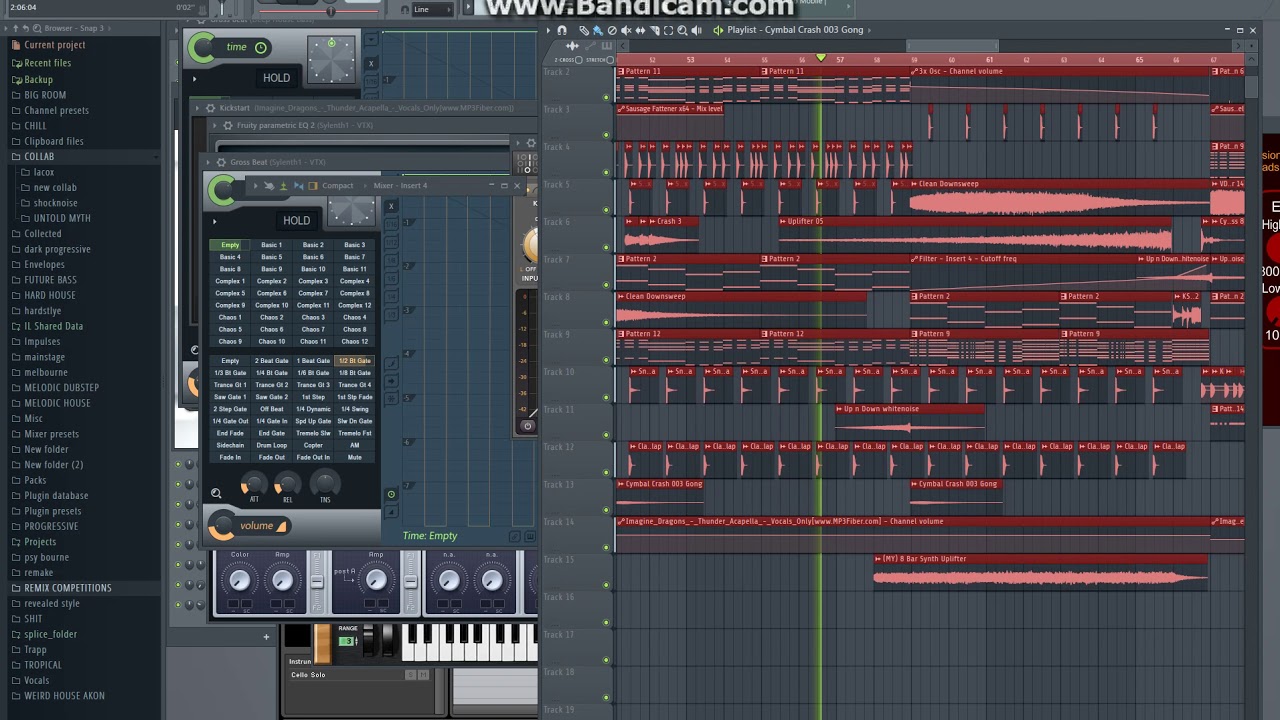Image resolution: width=1280 pixels, height=720 pixels.
Task: Select the Slip tool in playlist toolbar
Action: coord(640,30)
